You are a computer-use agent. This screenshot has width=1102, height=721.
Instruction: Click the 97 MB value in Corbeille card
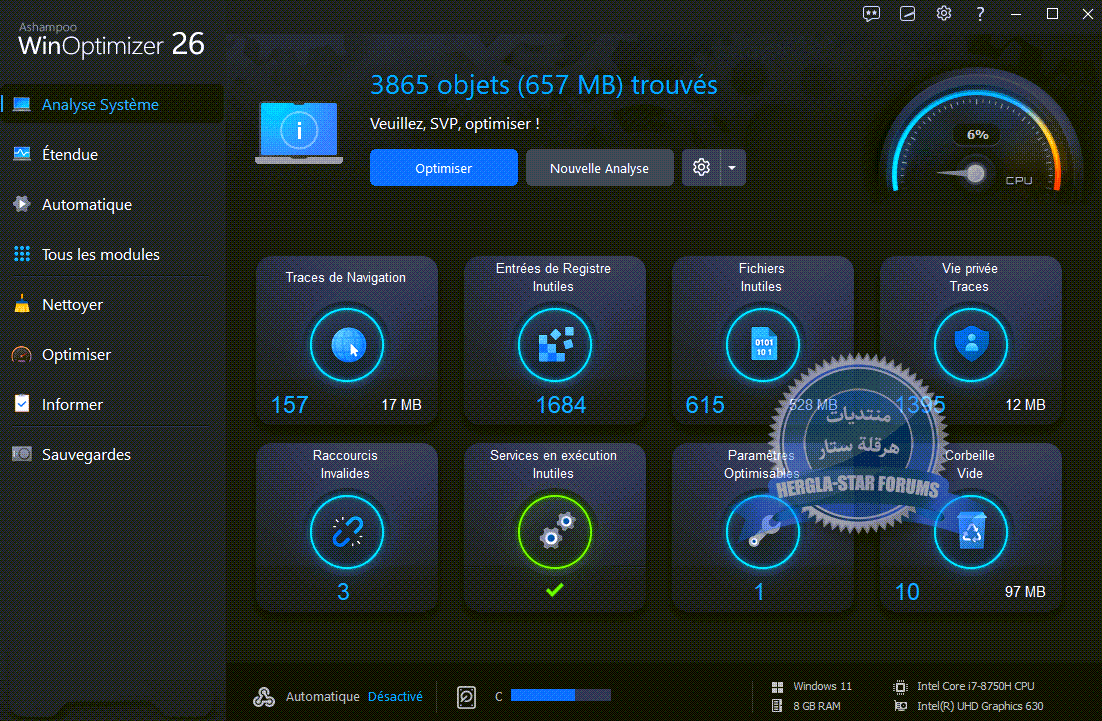click(x=1025, y=592)
